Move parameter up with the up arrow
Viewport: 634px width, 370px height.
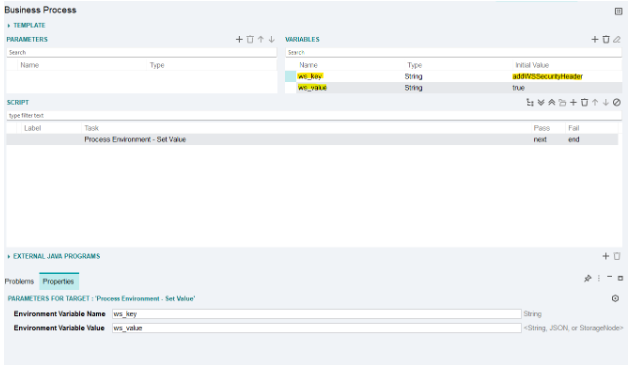coord(261,39)
